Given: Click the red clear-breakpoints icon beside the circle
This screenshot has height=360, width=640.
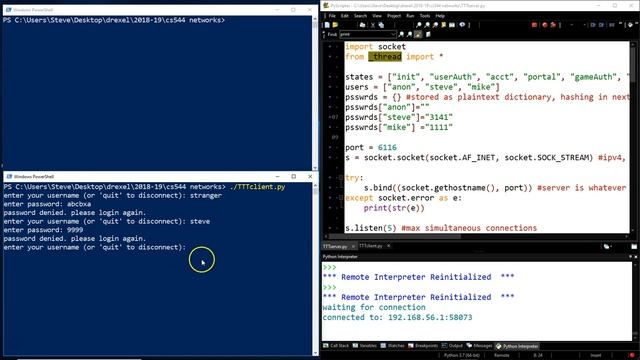Looking at the screenshot, I should (x=553, y=25).
